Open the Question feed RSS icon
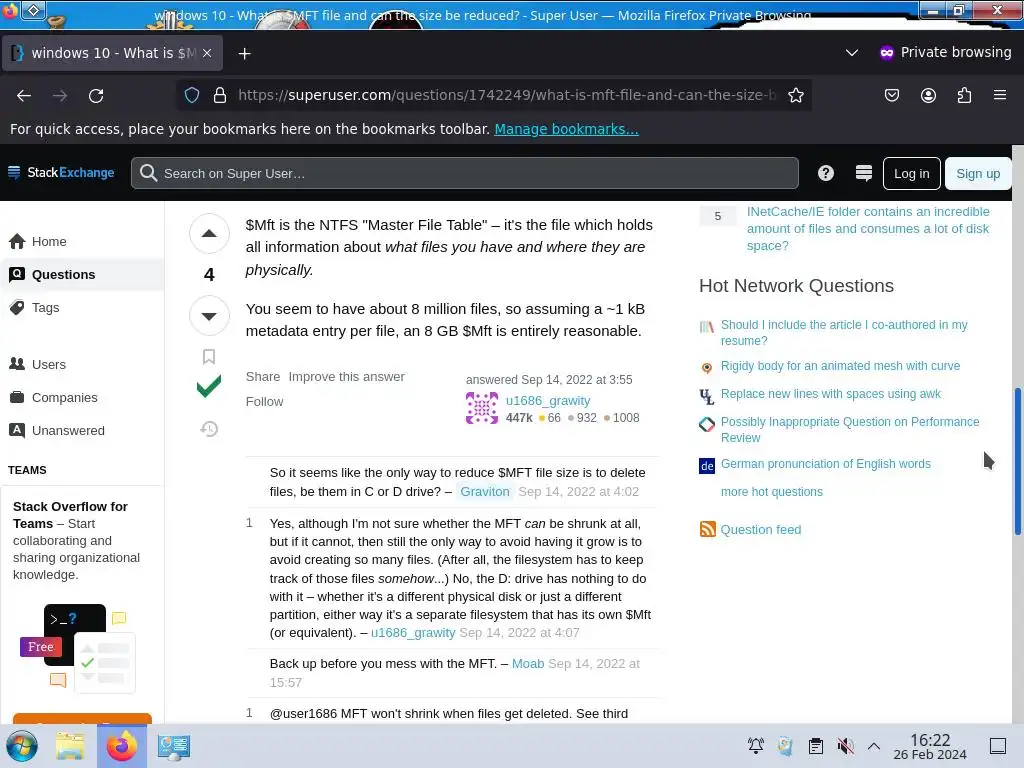This screenshot has width=1024, height=768. (x=707, y=529)
